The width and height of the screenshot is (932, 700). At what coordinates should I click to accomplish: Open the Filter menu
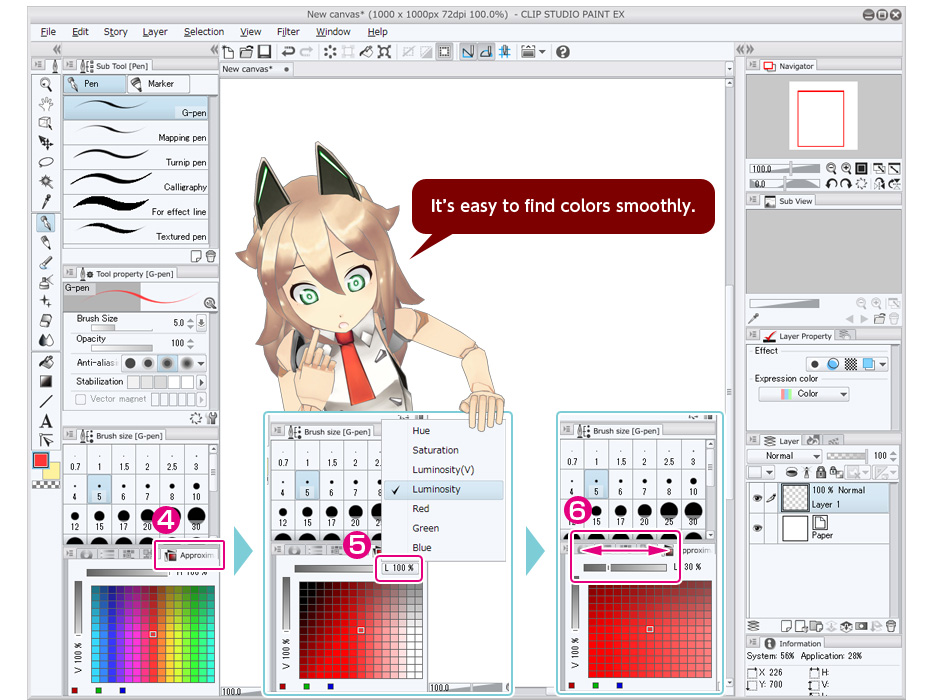(288, 31)
